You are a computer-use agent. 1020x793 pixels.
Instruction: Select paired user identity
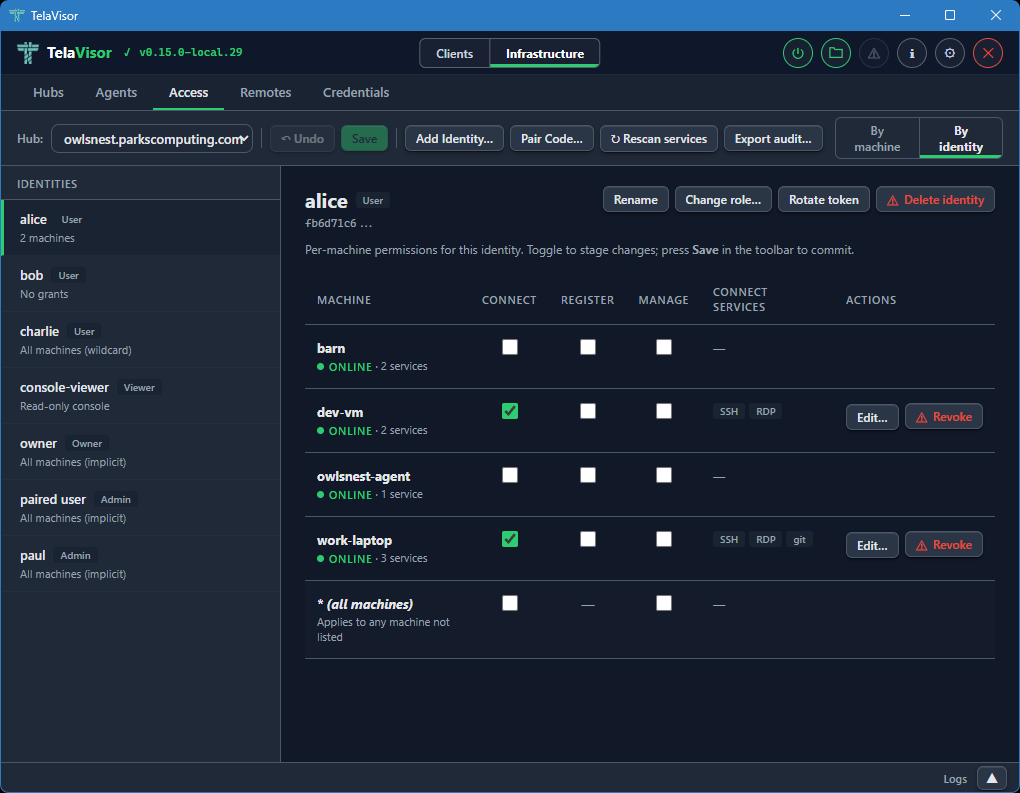pos(141,507)
